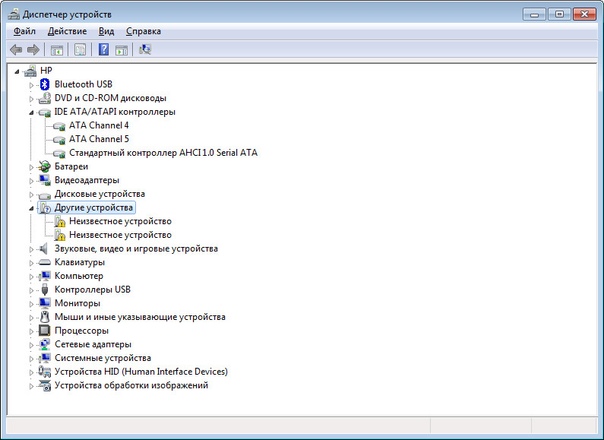The width and height of the screenshot is (604, 440).
Task: Click the Батареи battery icon
Action: point(45,166)
